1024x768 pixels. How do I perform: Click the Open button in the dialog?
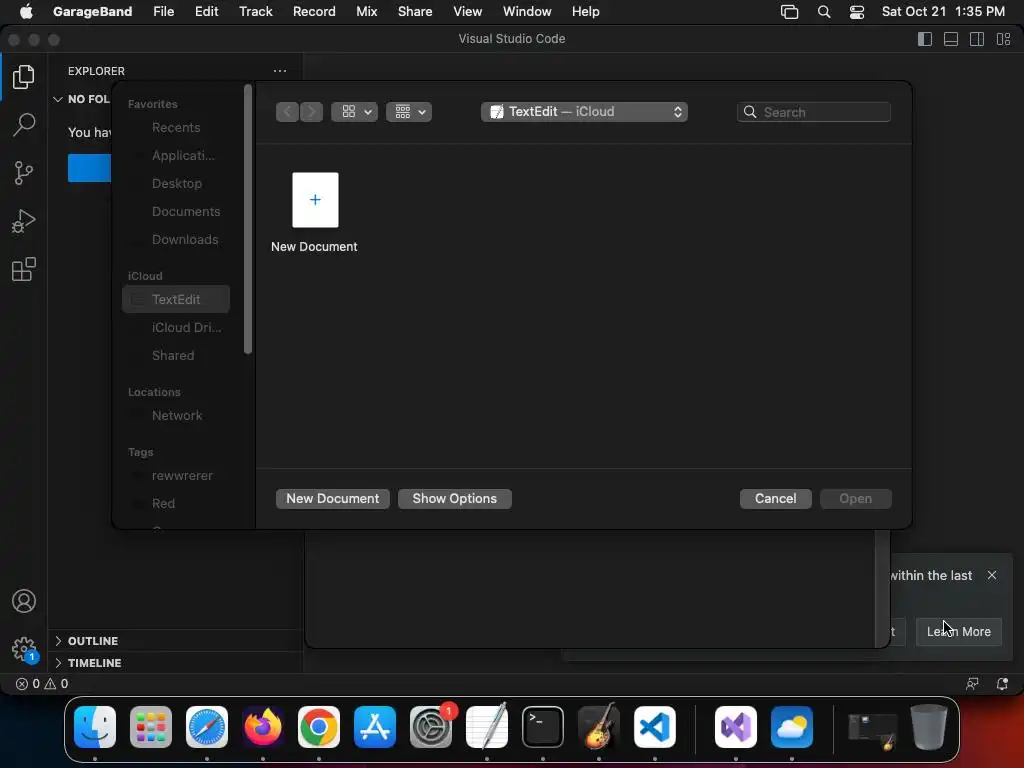tap(856, 498)
